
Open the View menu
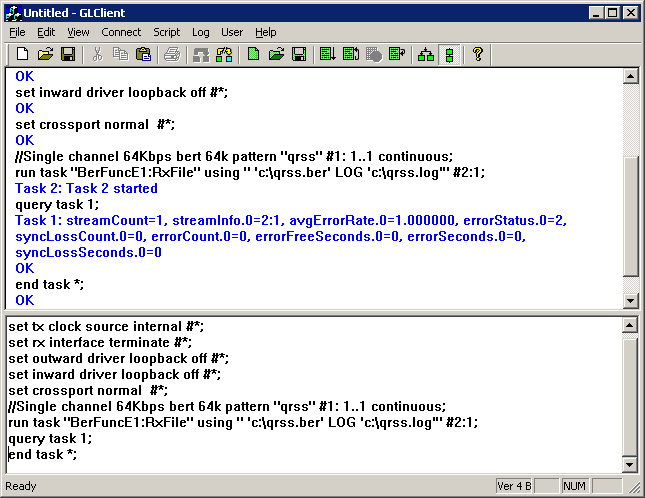[x=78, y=32]
